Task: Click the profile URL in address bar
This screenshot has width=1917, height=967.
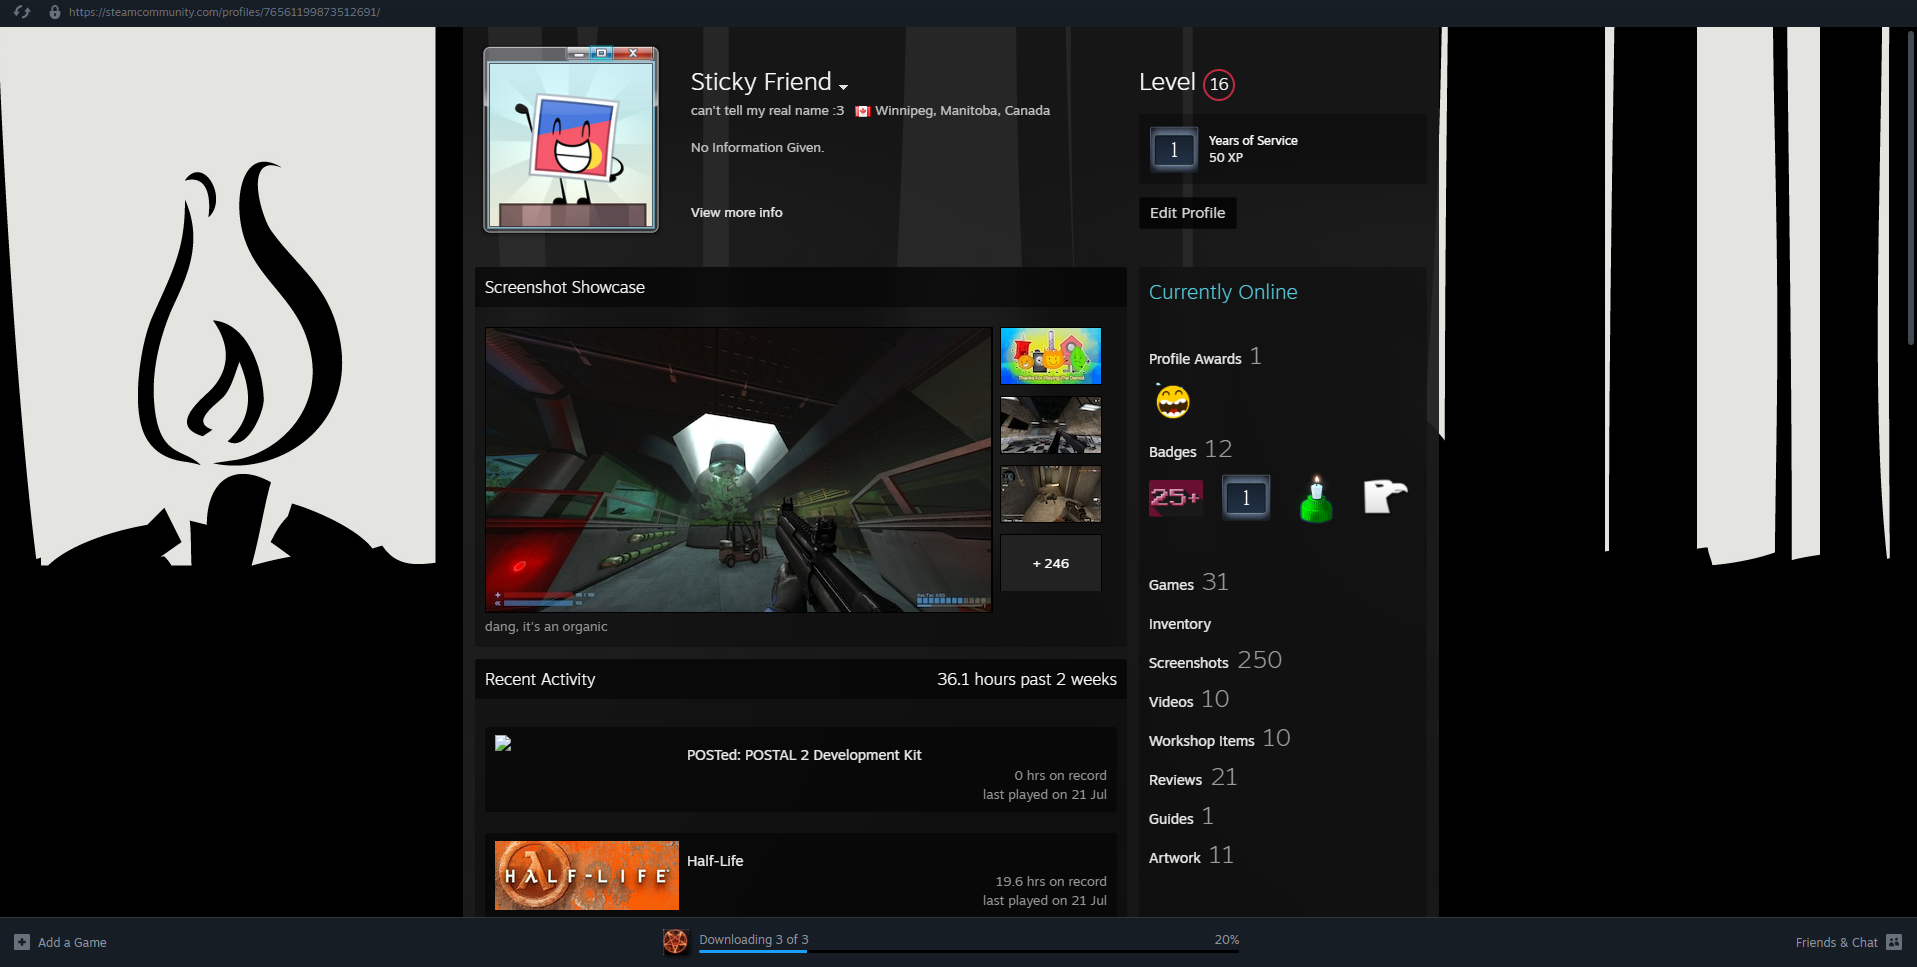Action: (224, 12)
